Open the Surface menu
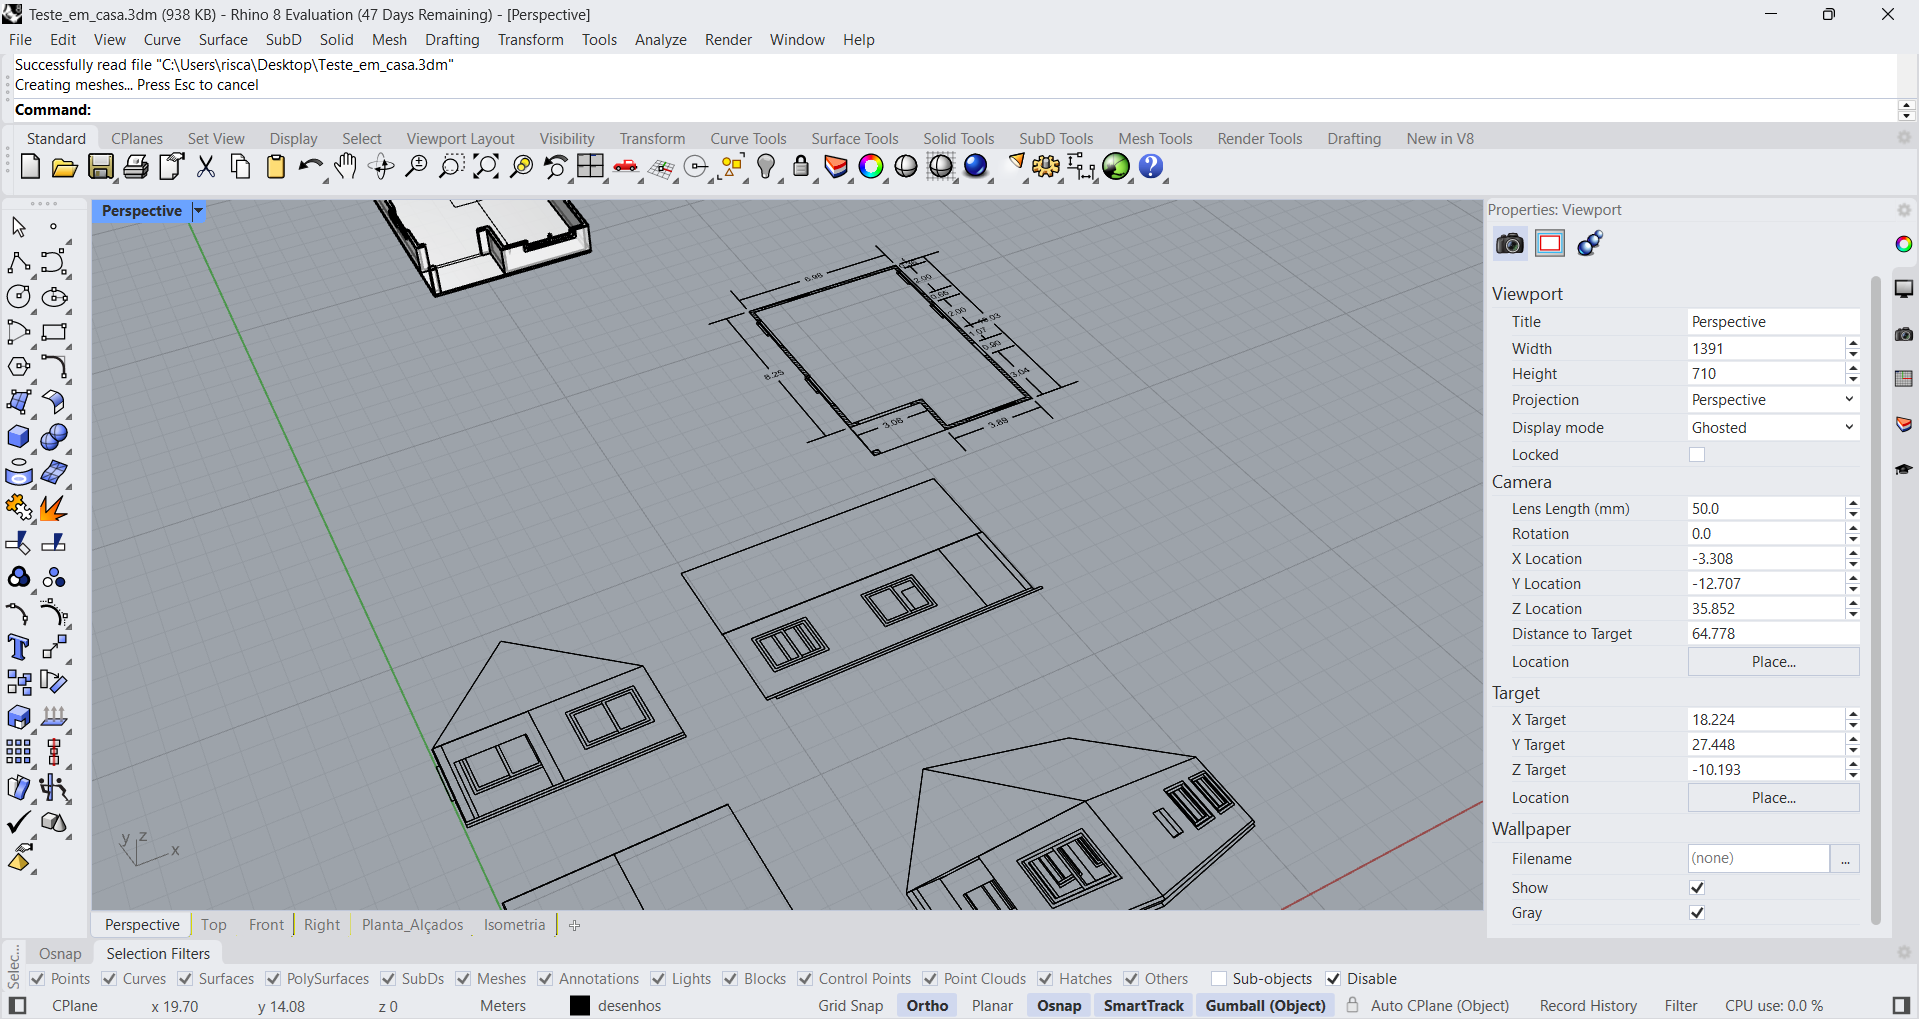The image size is (1919, 1019). tap(222, 40)
